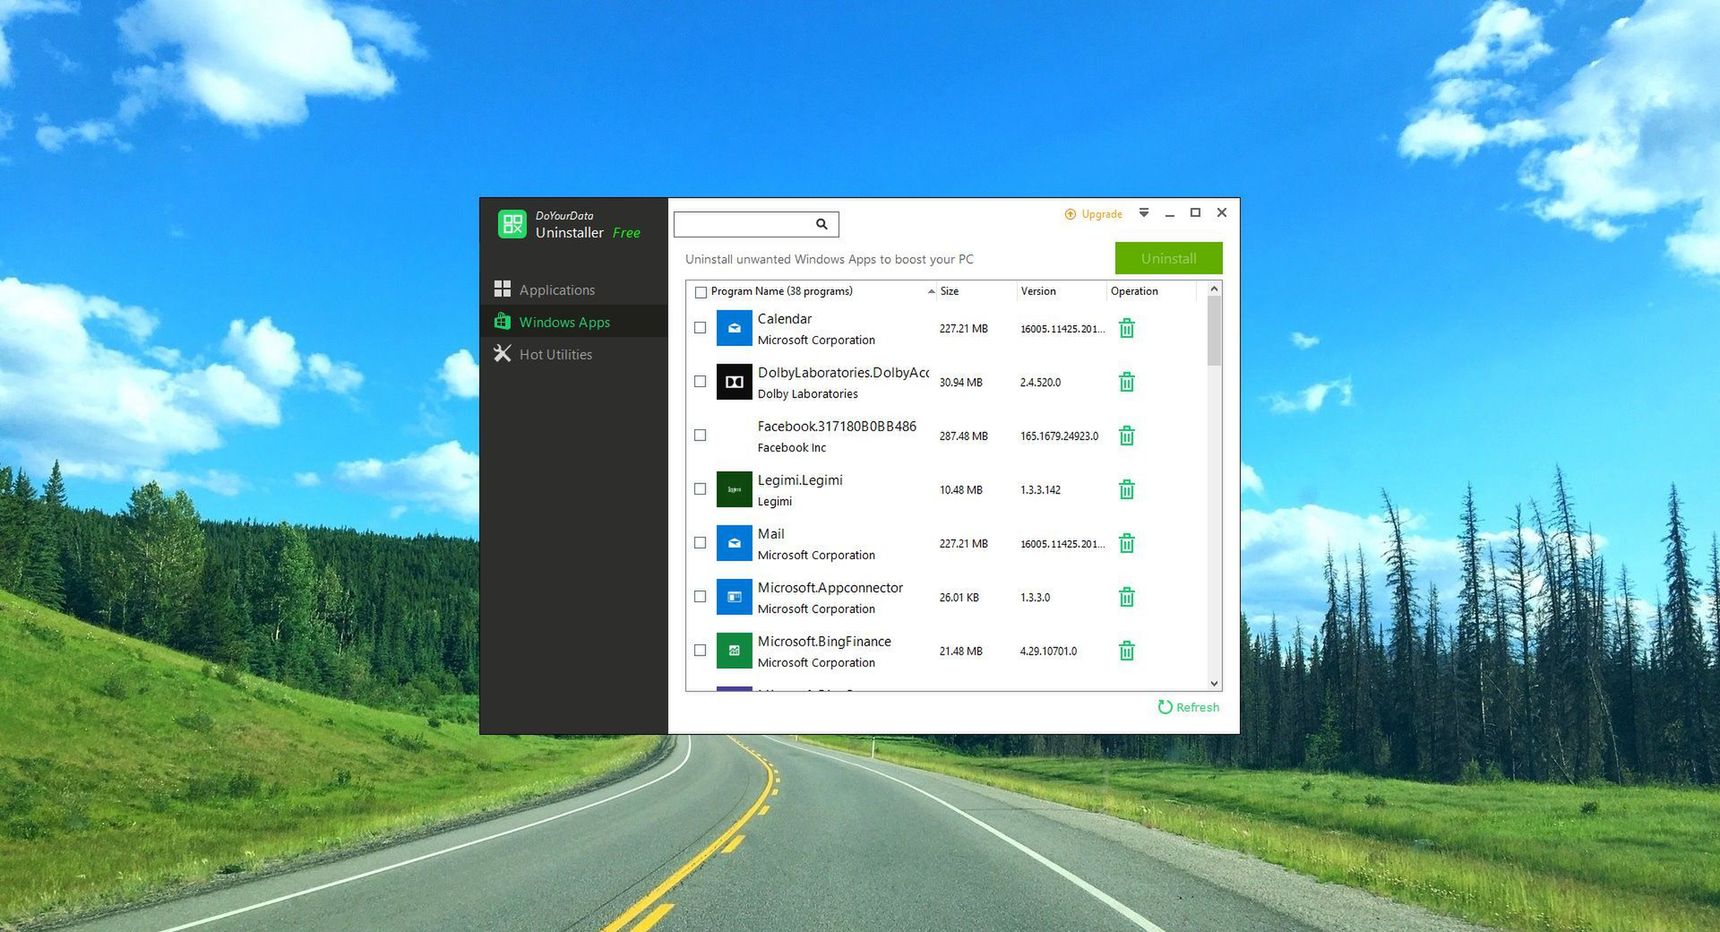Click the Mail app icon
This screenshot has width=1720, height=932.
point(734,543)
